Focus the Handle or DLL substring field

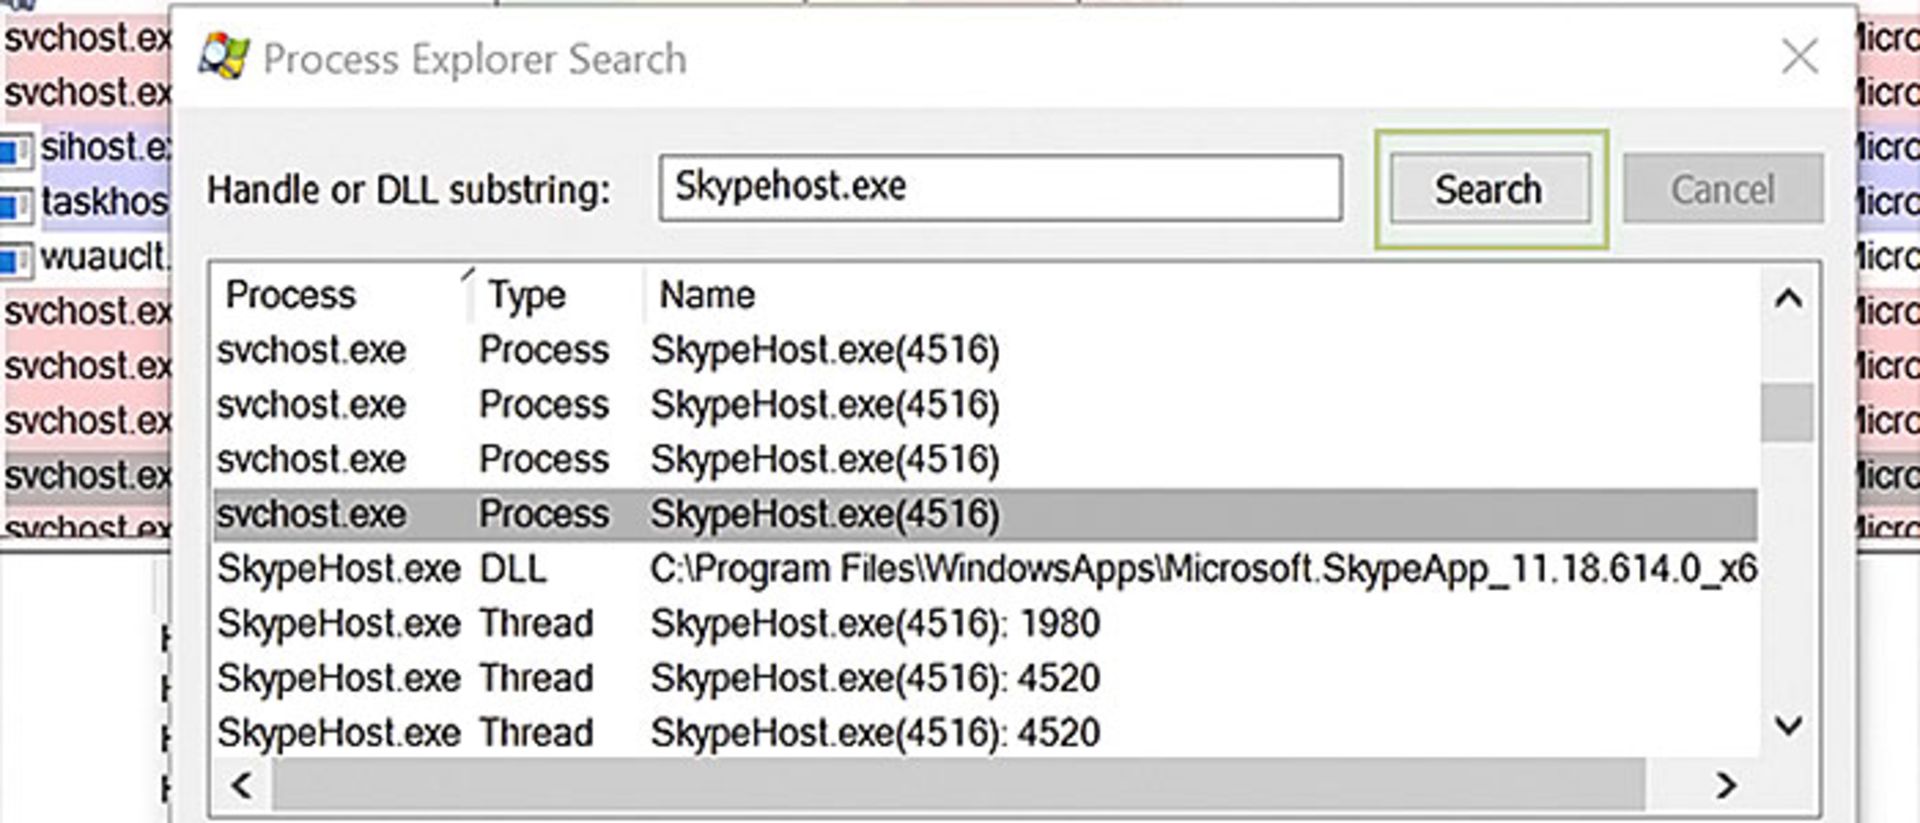[x=1000, y=188]
